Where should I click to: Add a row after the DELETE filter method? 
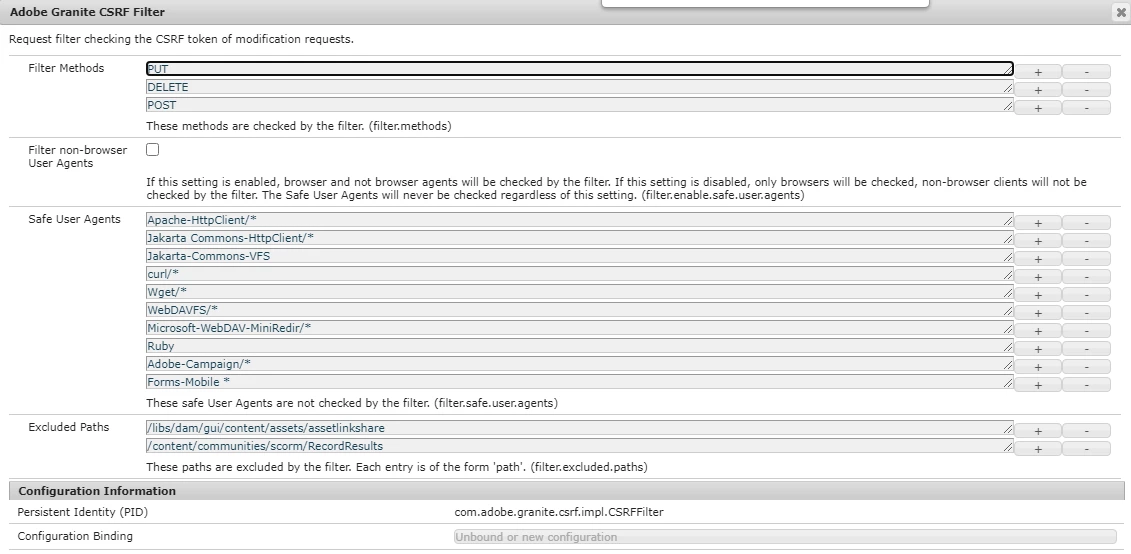coord(1038,89)
